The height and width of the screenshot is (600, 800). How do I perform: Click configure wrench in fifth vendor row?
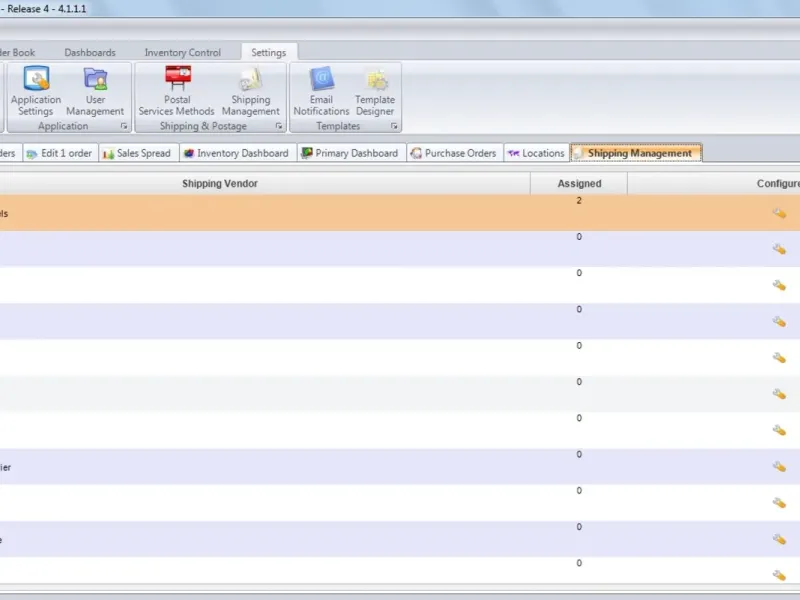pos(779,358)
